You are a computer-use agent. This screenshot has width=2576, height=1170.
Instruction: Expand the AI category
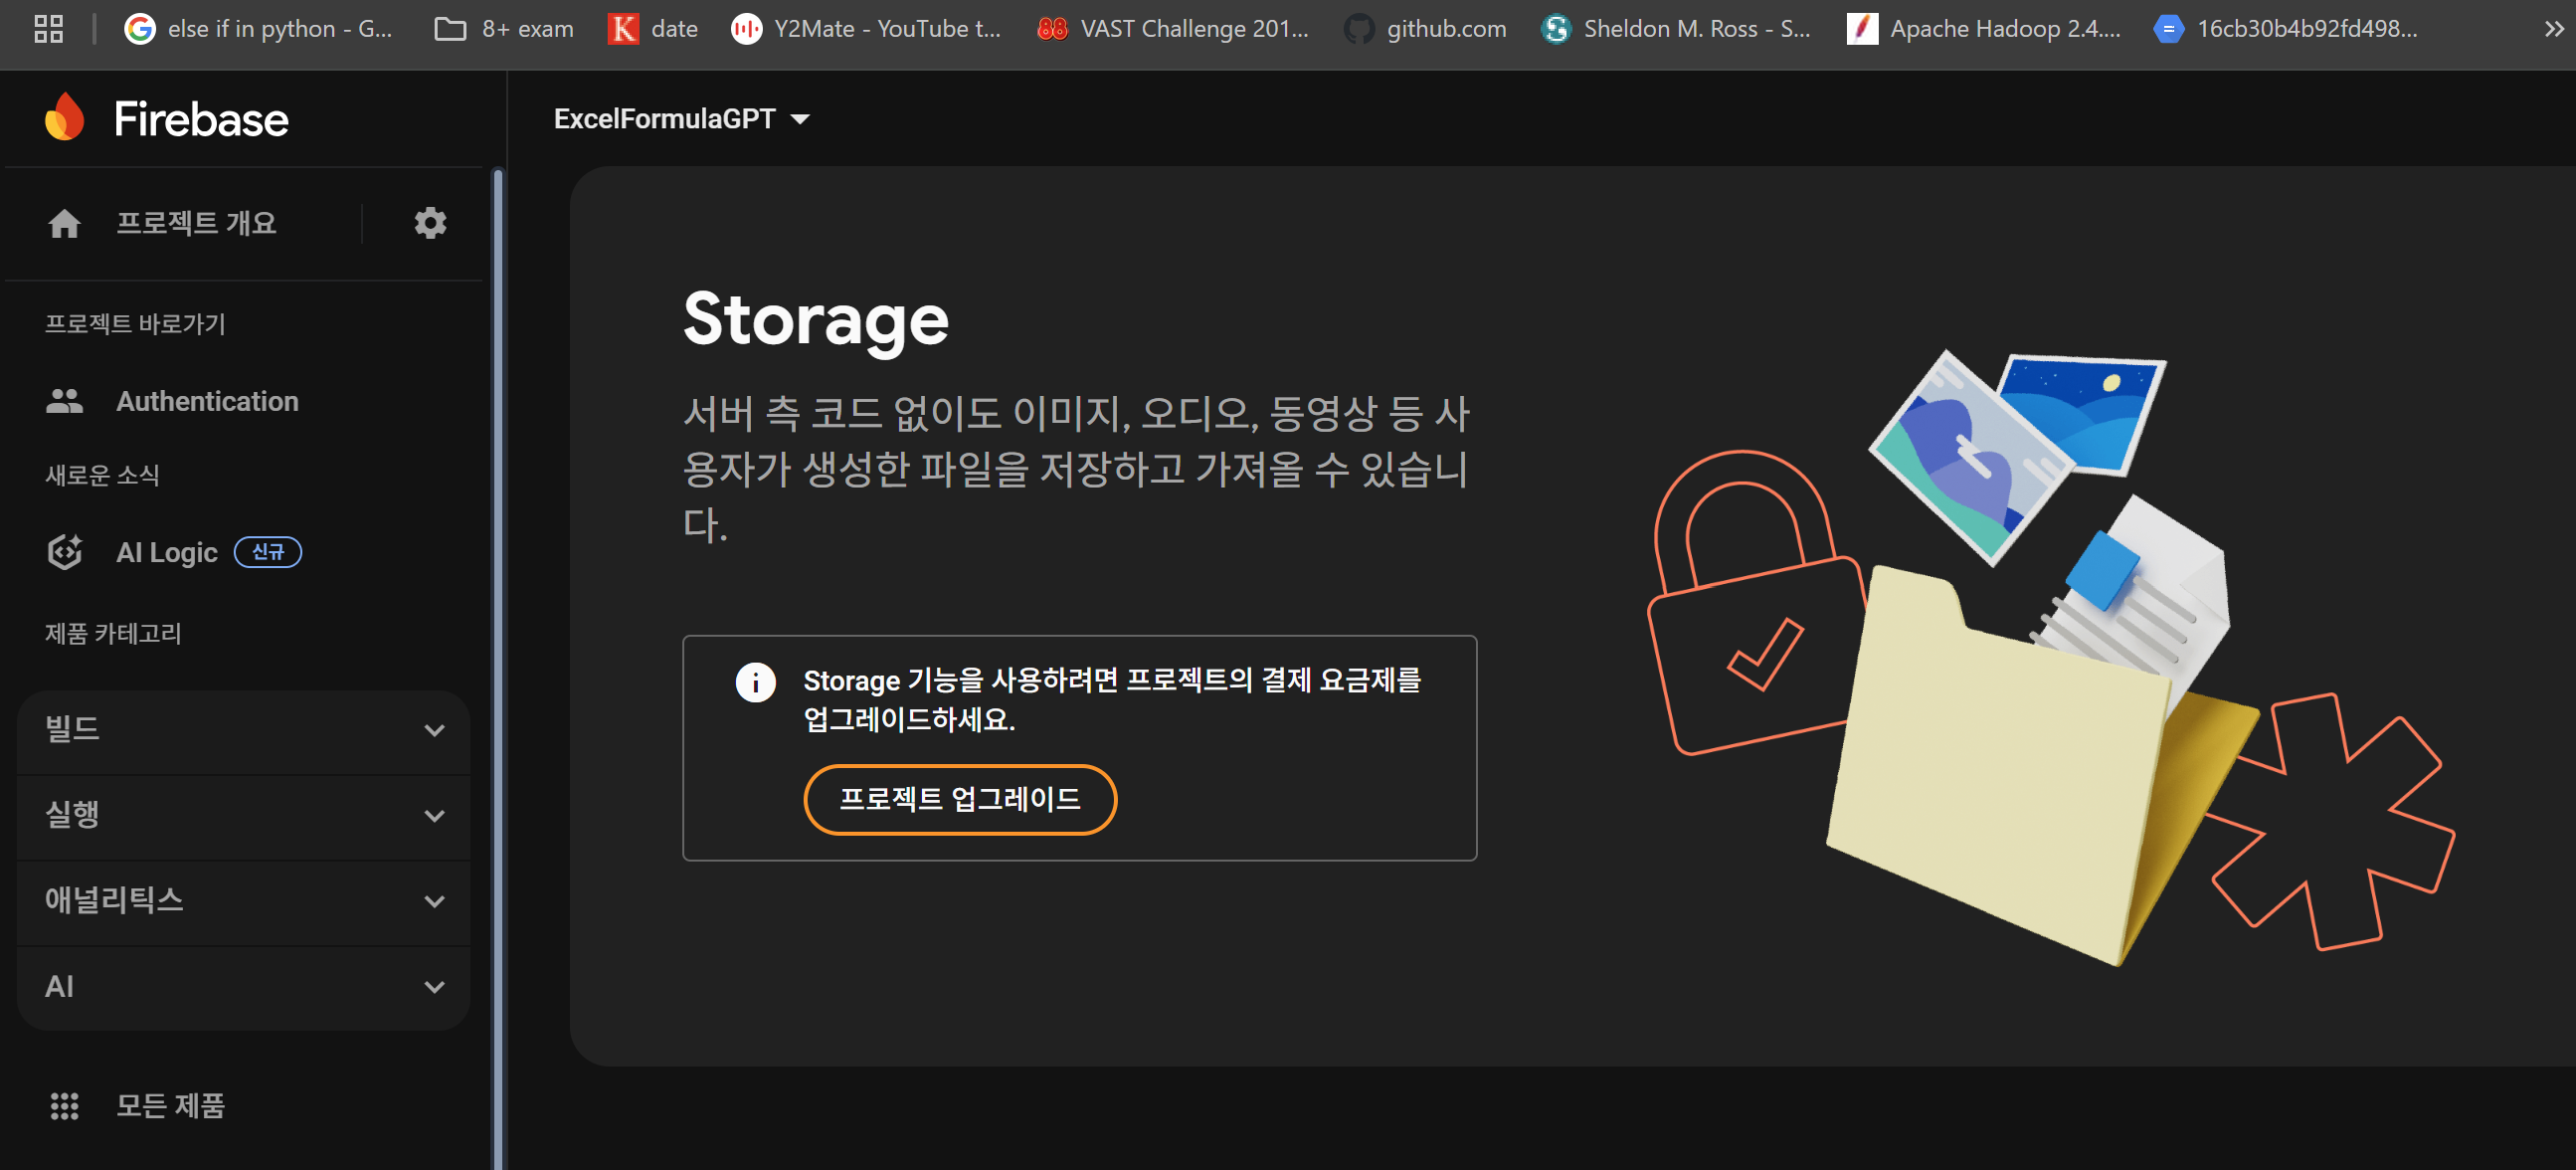[244, 987]
